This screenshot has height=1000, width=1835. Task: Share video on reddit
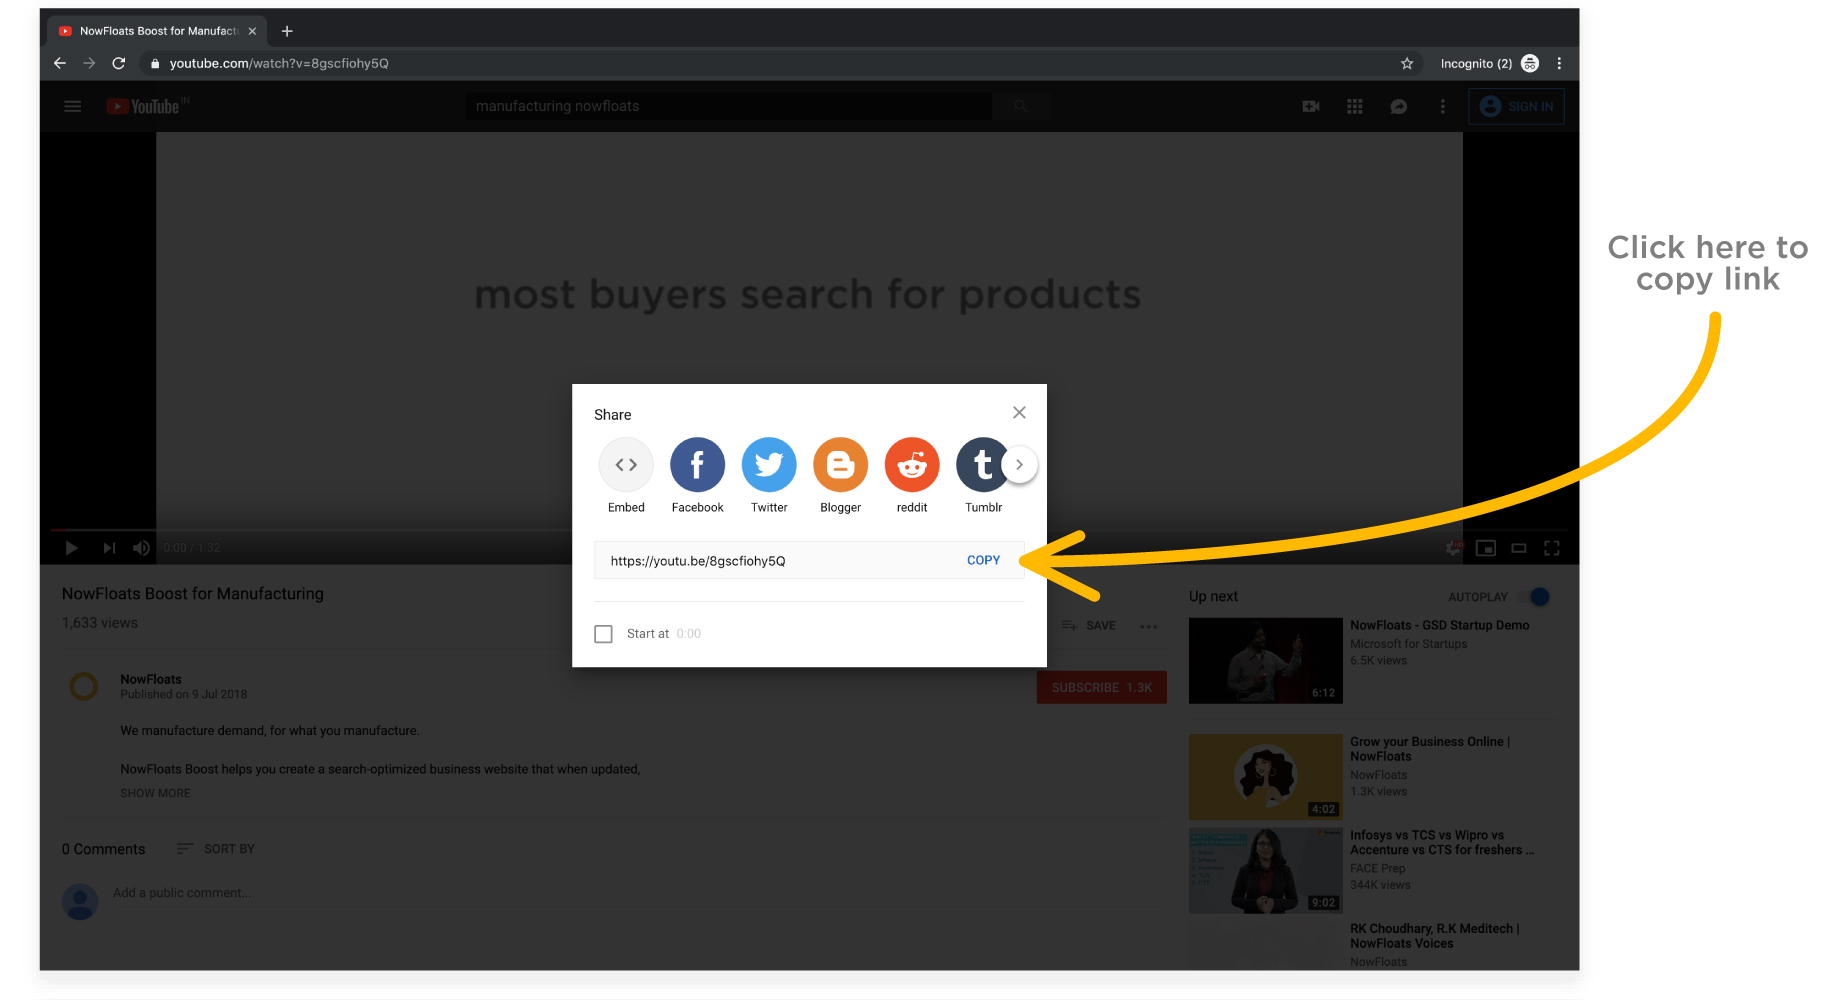pos(912,464)
